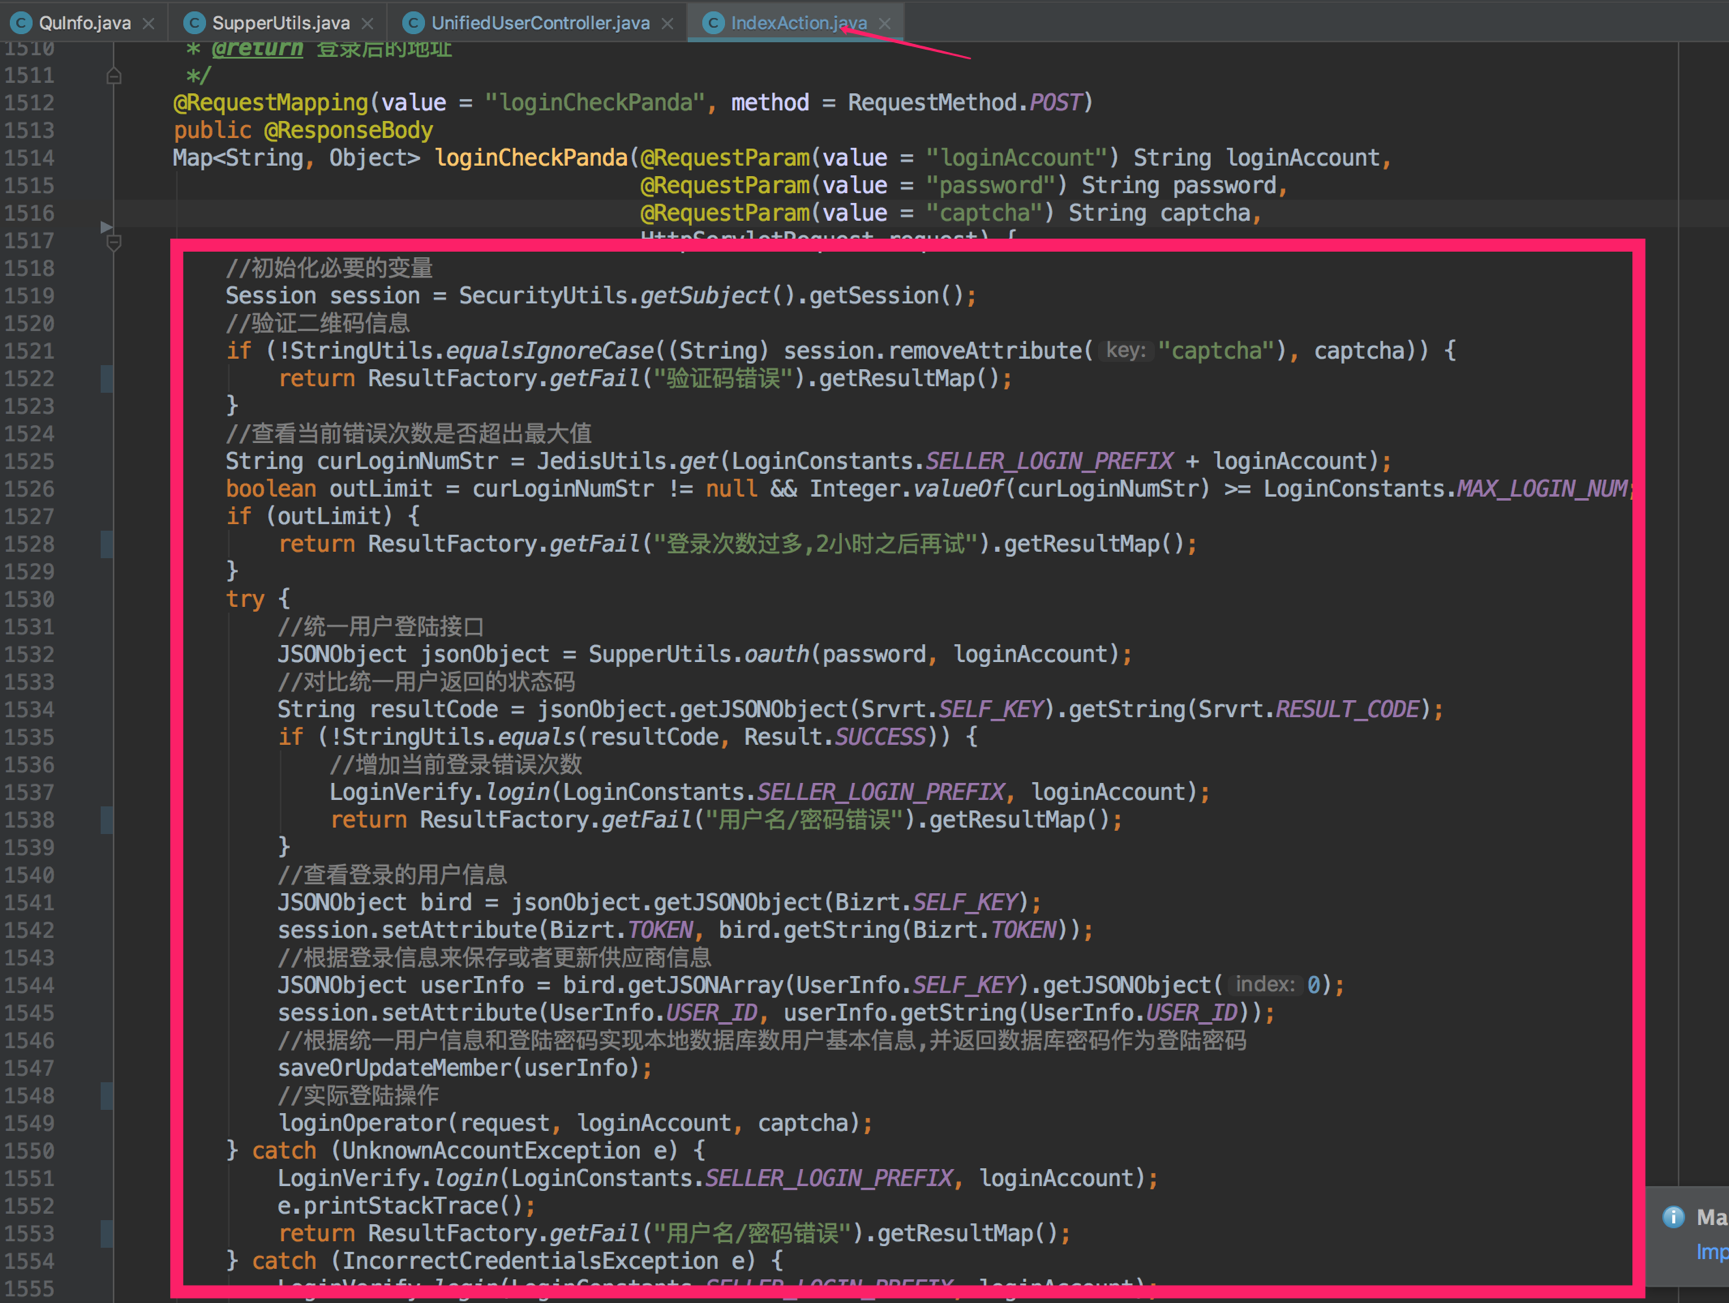1729x1303 pixels.
Task: Click the comment //实际登陆操作
Action: [x=358, y=1096]
